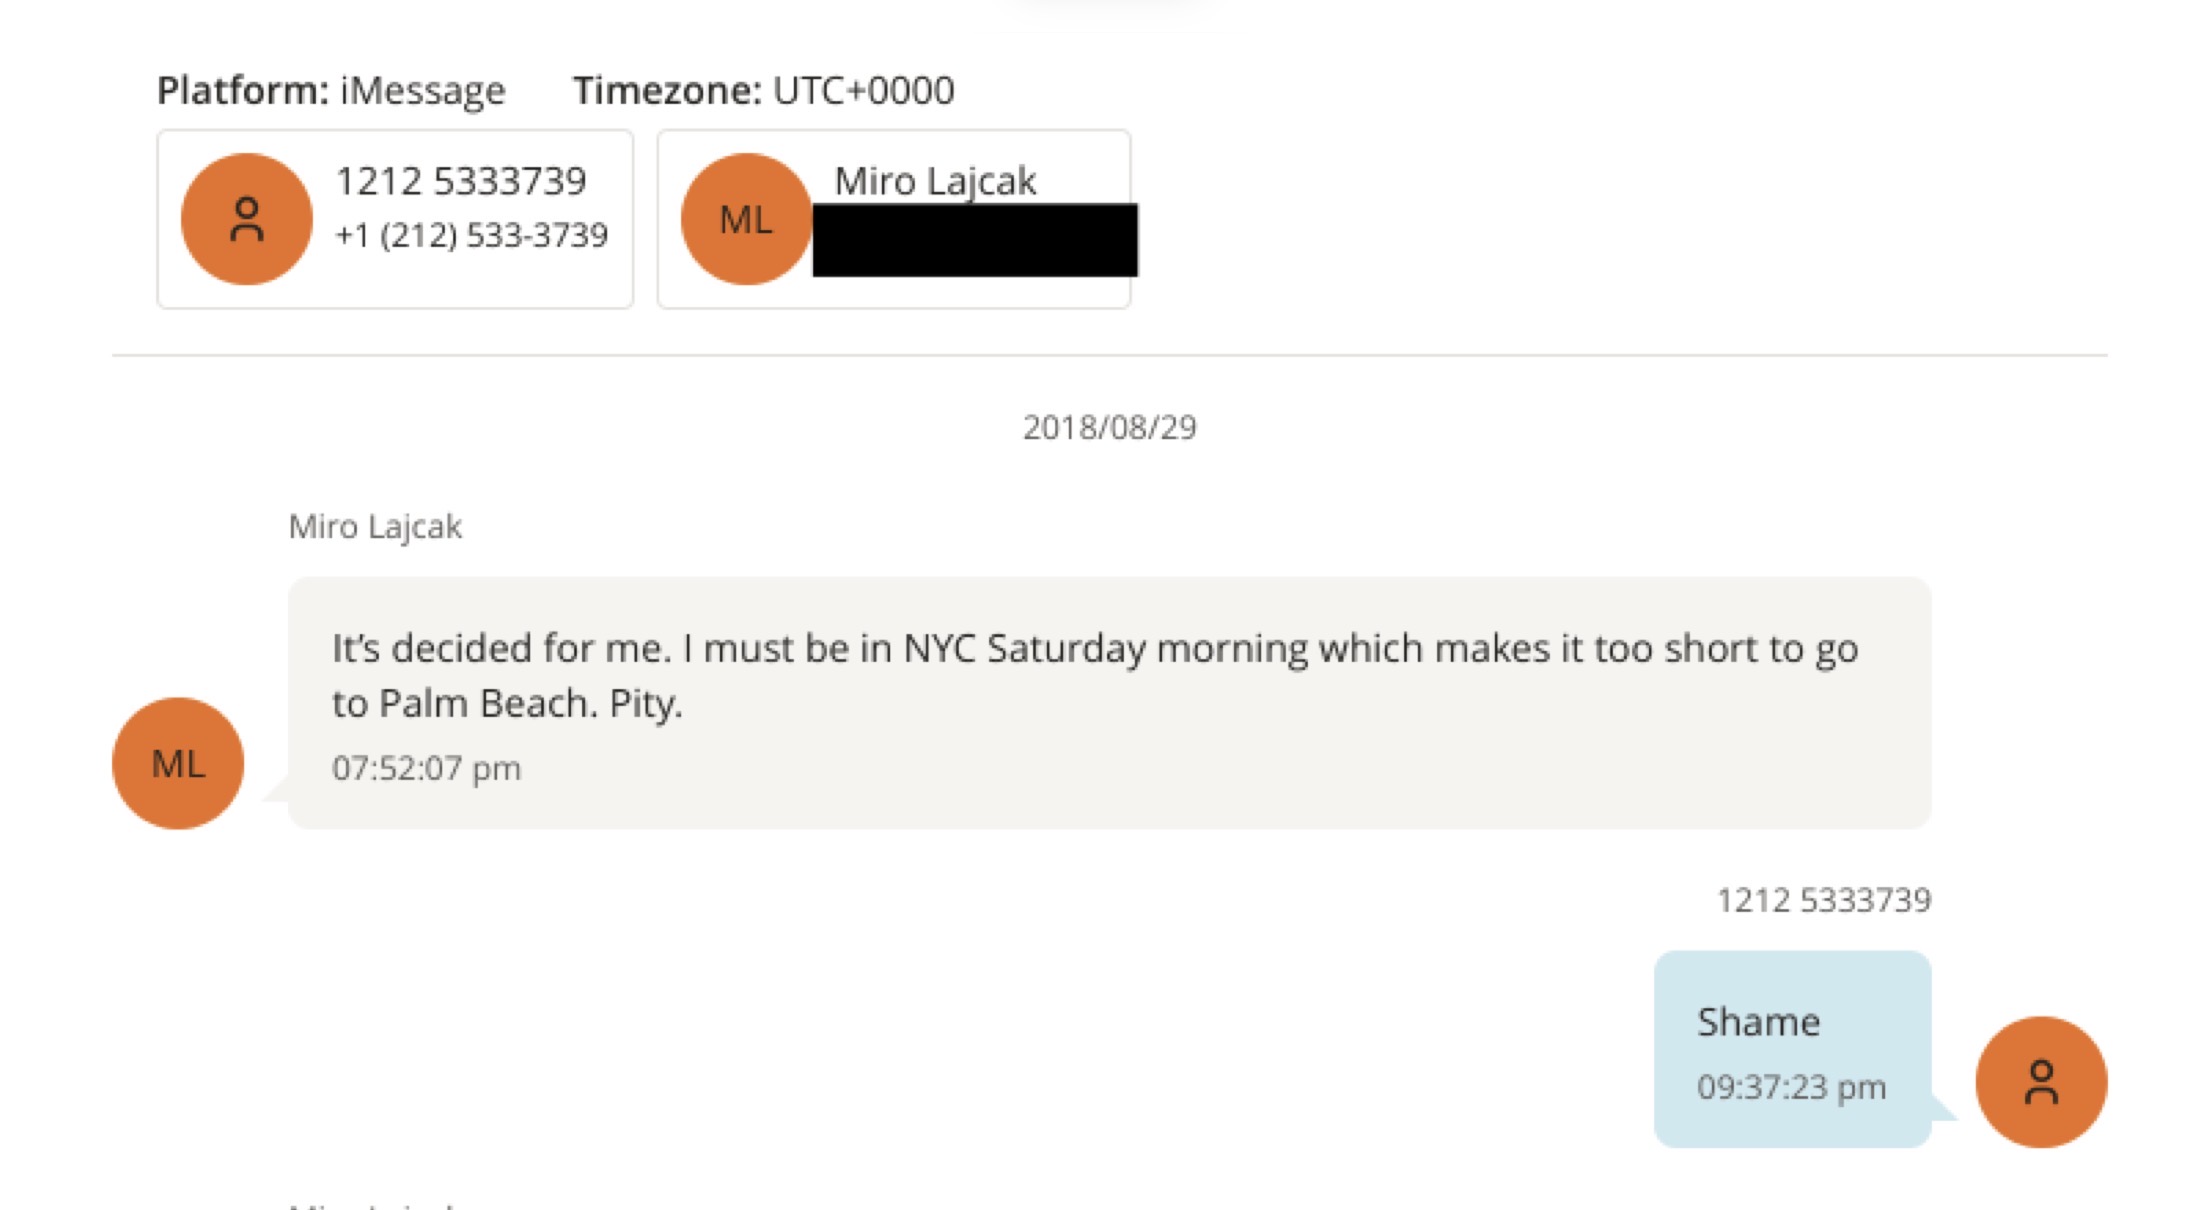Click the "It's decided for me" message text
2189x1210 pixels.
pos(1094,648)
